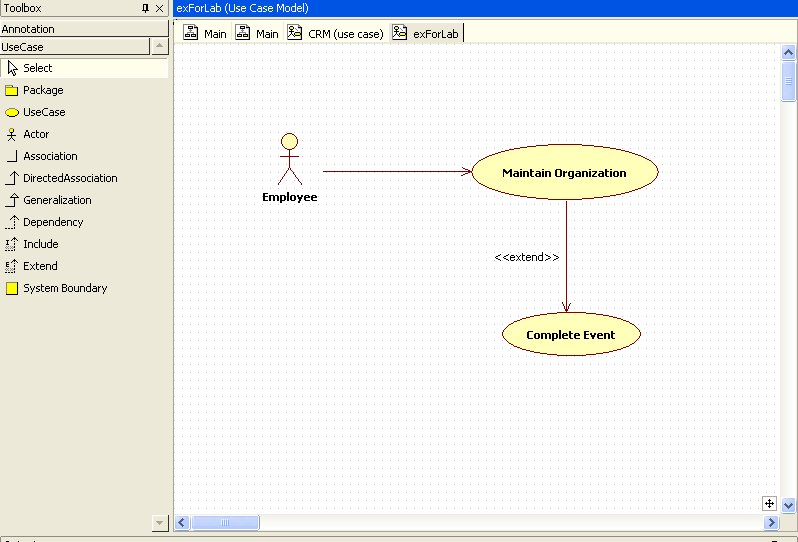Click the <<extend>> relationship label

[527, 258]
